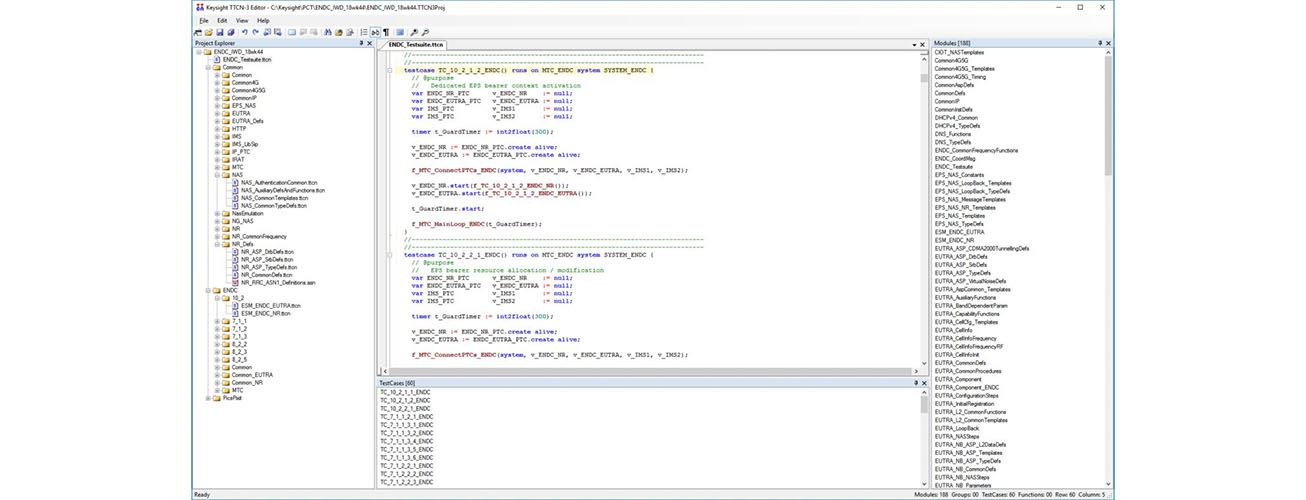The width and height of the screenshot is (1306, 500).
Task: Select TC_7_1_1_3_1_ENDC in the TestCases list
Action: point(407,425)
